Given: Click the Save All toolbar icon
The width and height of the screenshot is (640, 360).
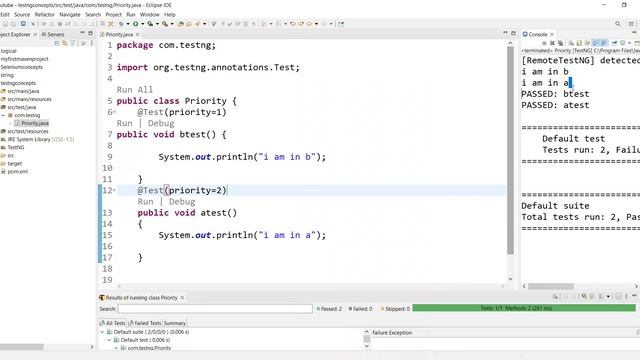Looking at the screenshot, I should [13, 24].
